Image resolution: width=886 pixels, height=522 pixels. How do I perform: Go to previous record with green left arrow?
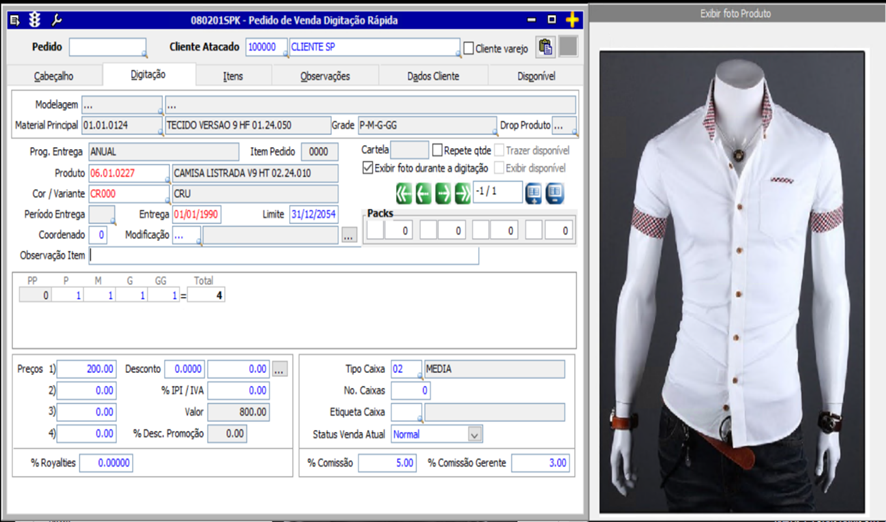coord(423,193)
